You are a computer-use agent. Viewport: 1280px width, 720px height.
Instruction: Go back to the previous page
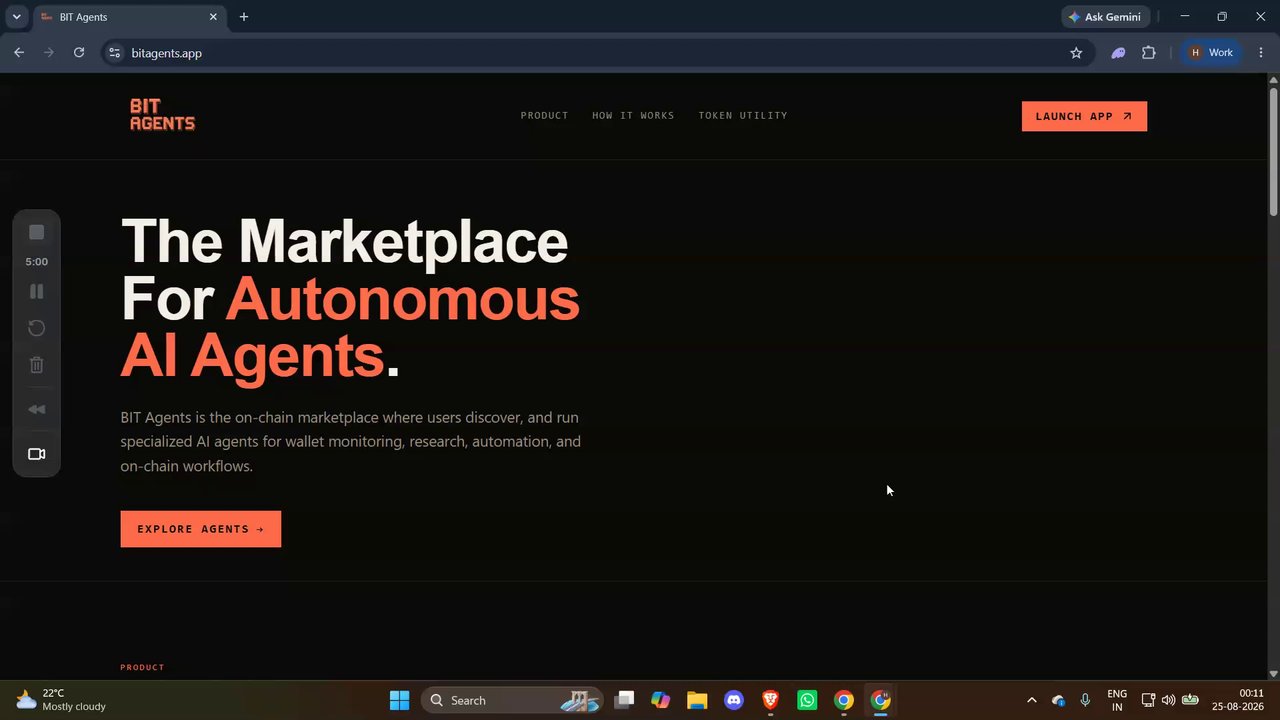click(19, 53)
